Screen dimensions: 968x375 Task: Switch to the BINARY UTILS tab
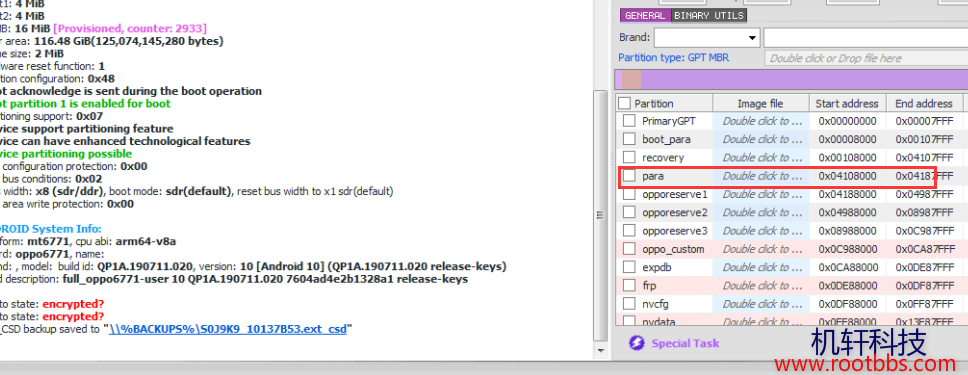(709, 15)
